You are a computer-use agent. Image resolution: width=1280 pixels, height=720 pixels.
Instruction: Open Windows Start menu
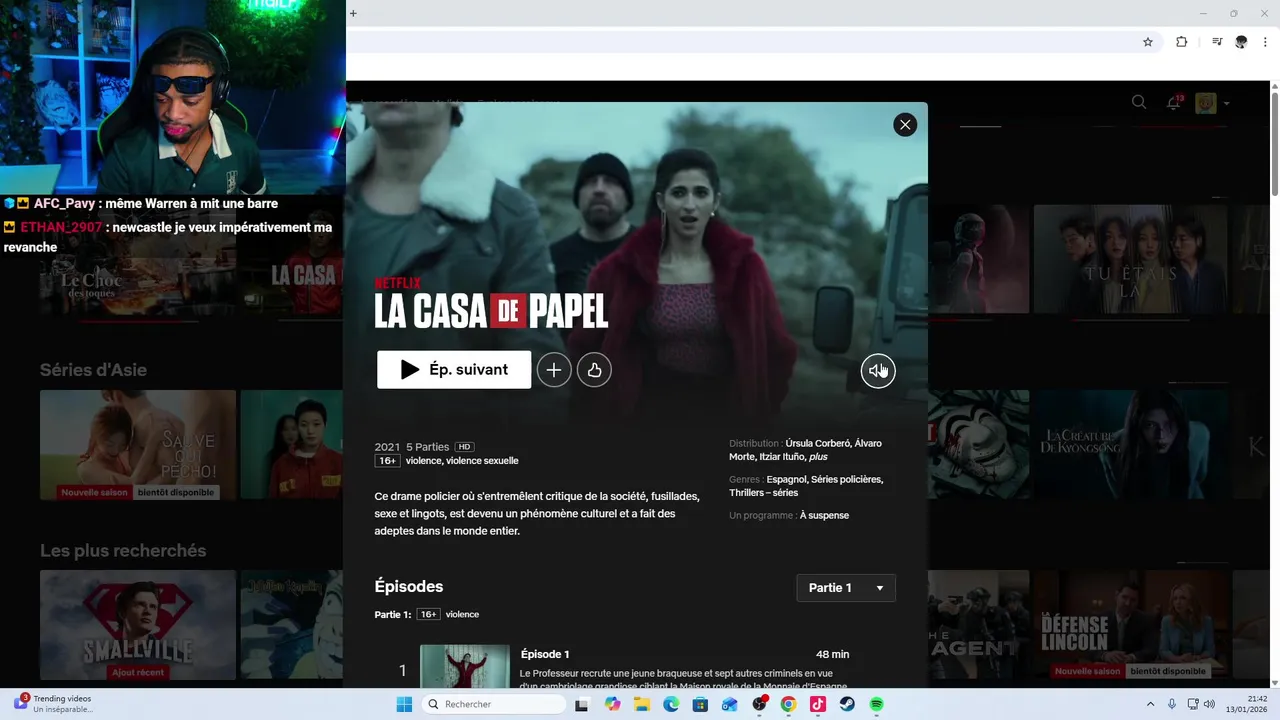(x=404, y=705)
